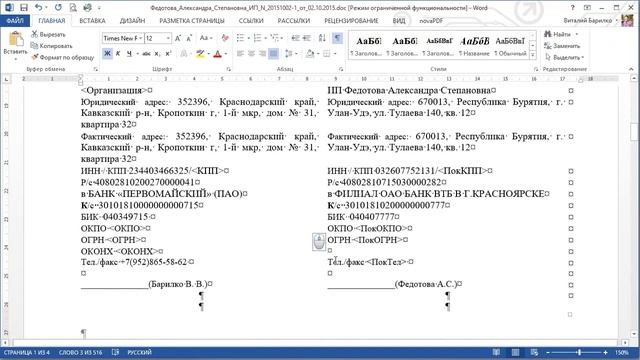Open the Times New Roman font name dropdown
Viewport: 640px width, 360px height.
click(141, 38)
